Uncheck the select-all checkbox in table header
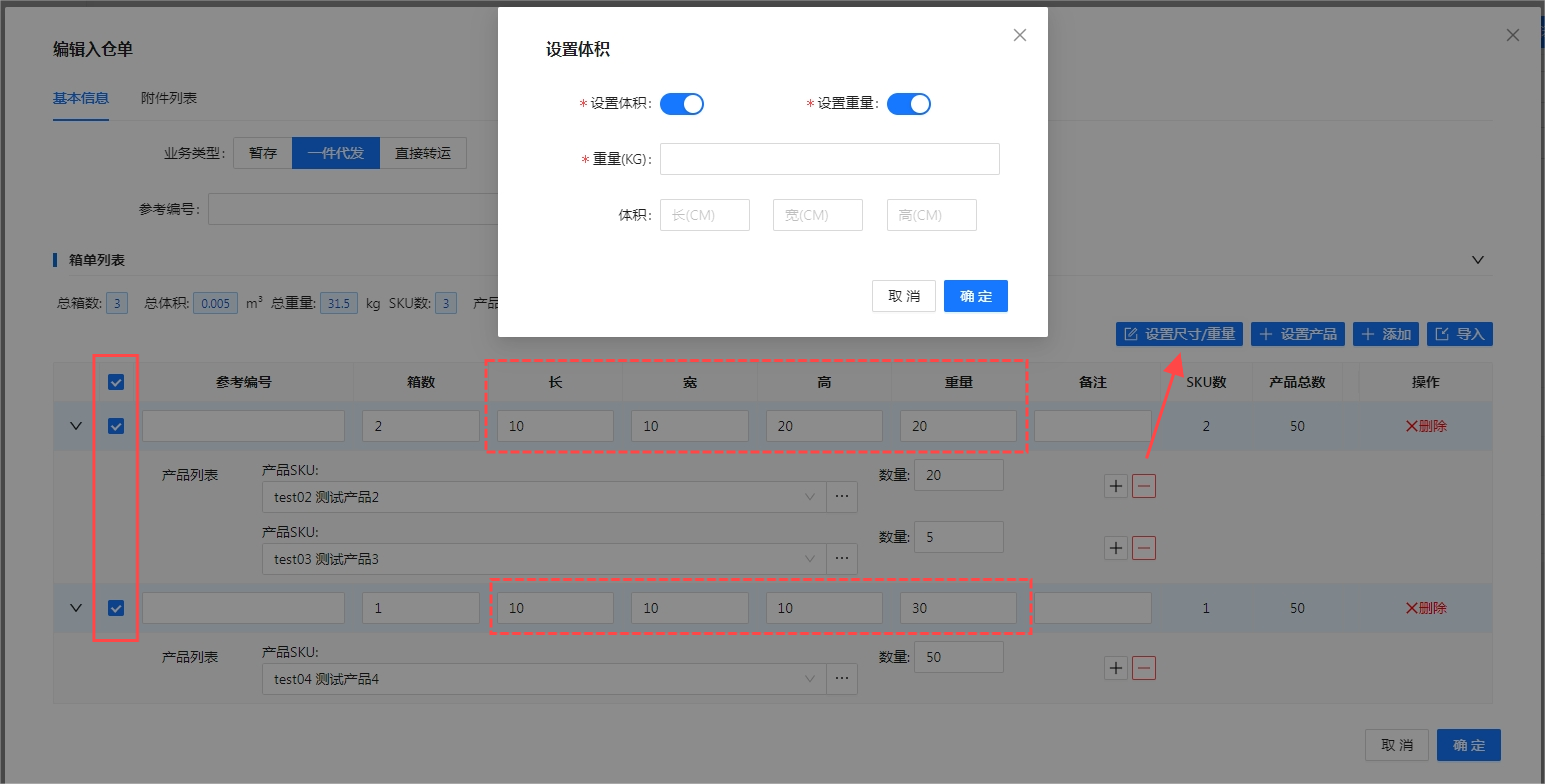This screenshot has width=1545, height=784. 116,382
